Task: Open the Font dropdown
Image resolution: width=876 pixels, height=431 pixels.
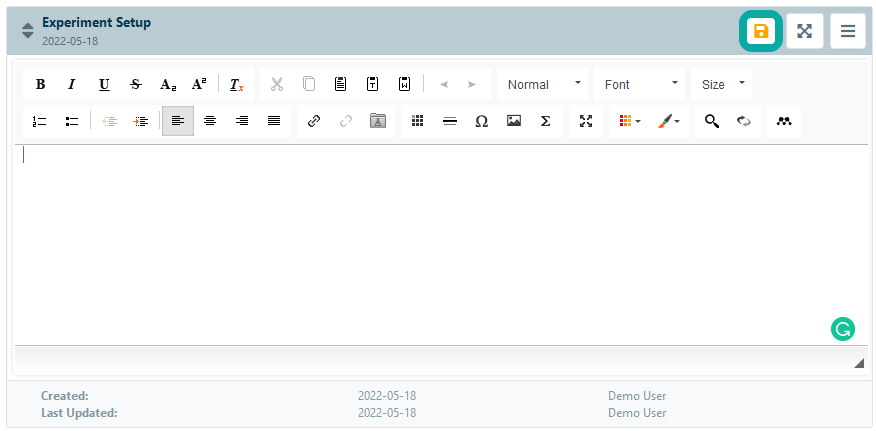Action: [641, 85]
